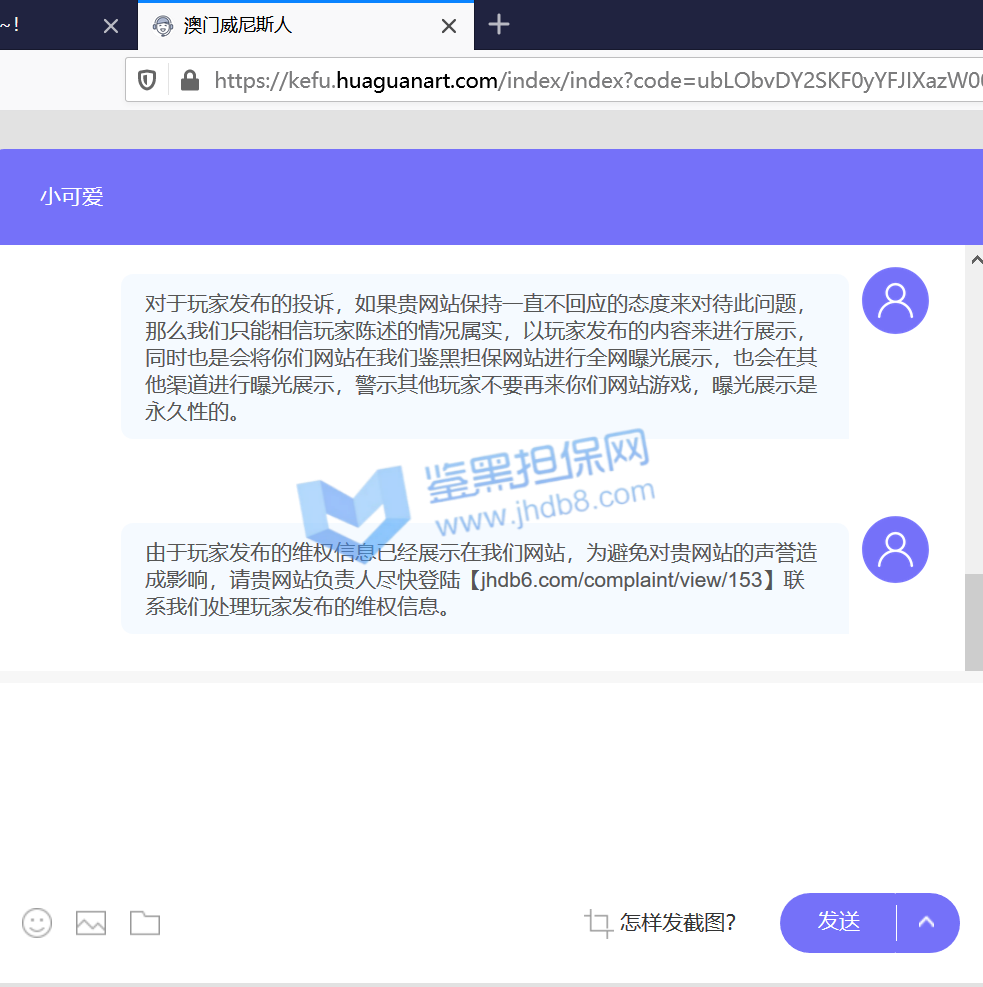Open the emoji picker smiley icon
983x987 pixels.
pyautogui.click(x=37, y=922)
